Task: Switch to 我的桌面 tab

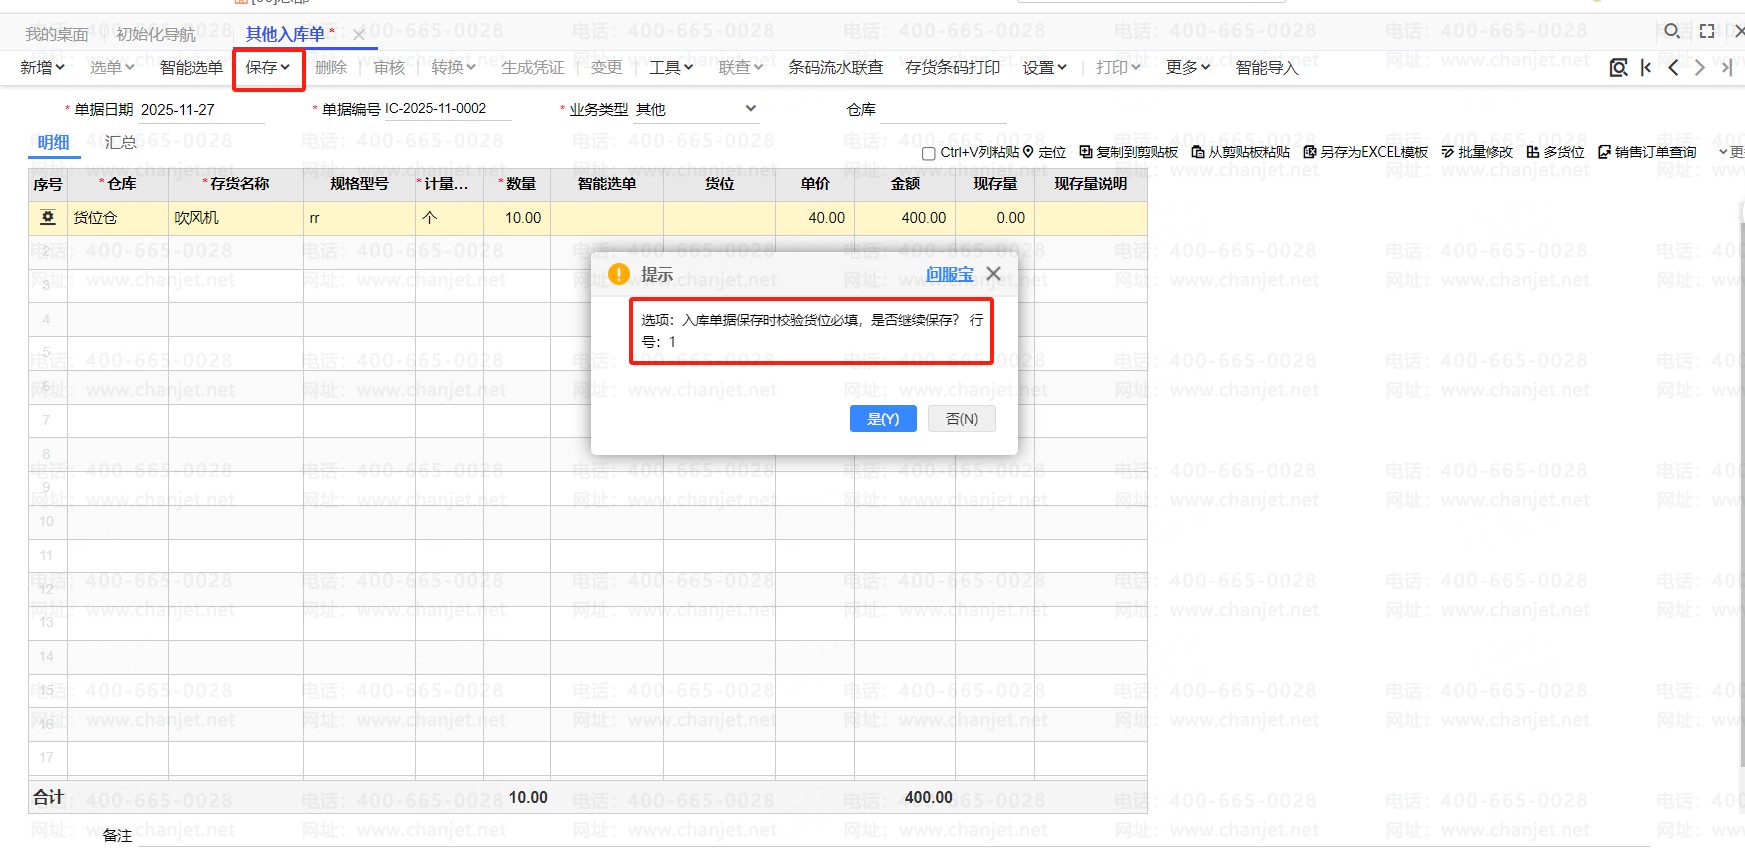Action: pos(57,34)
